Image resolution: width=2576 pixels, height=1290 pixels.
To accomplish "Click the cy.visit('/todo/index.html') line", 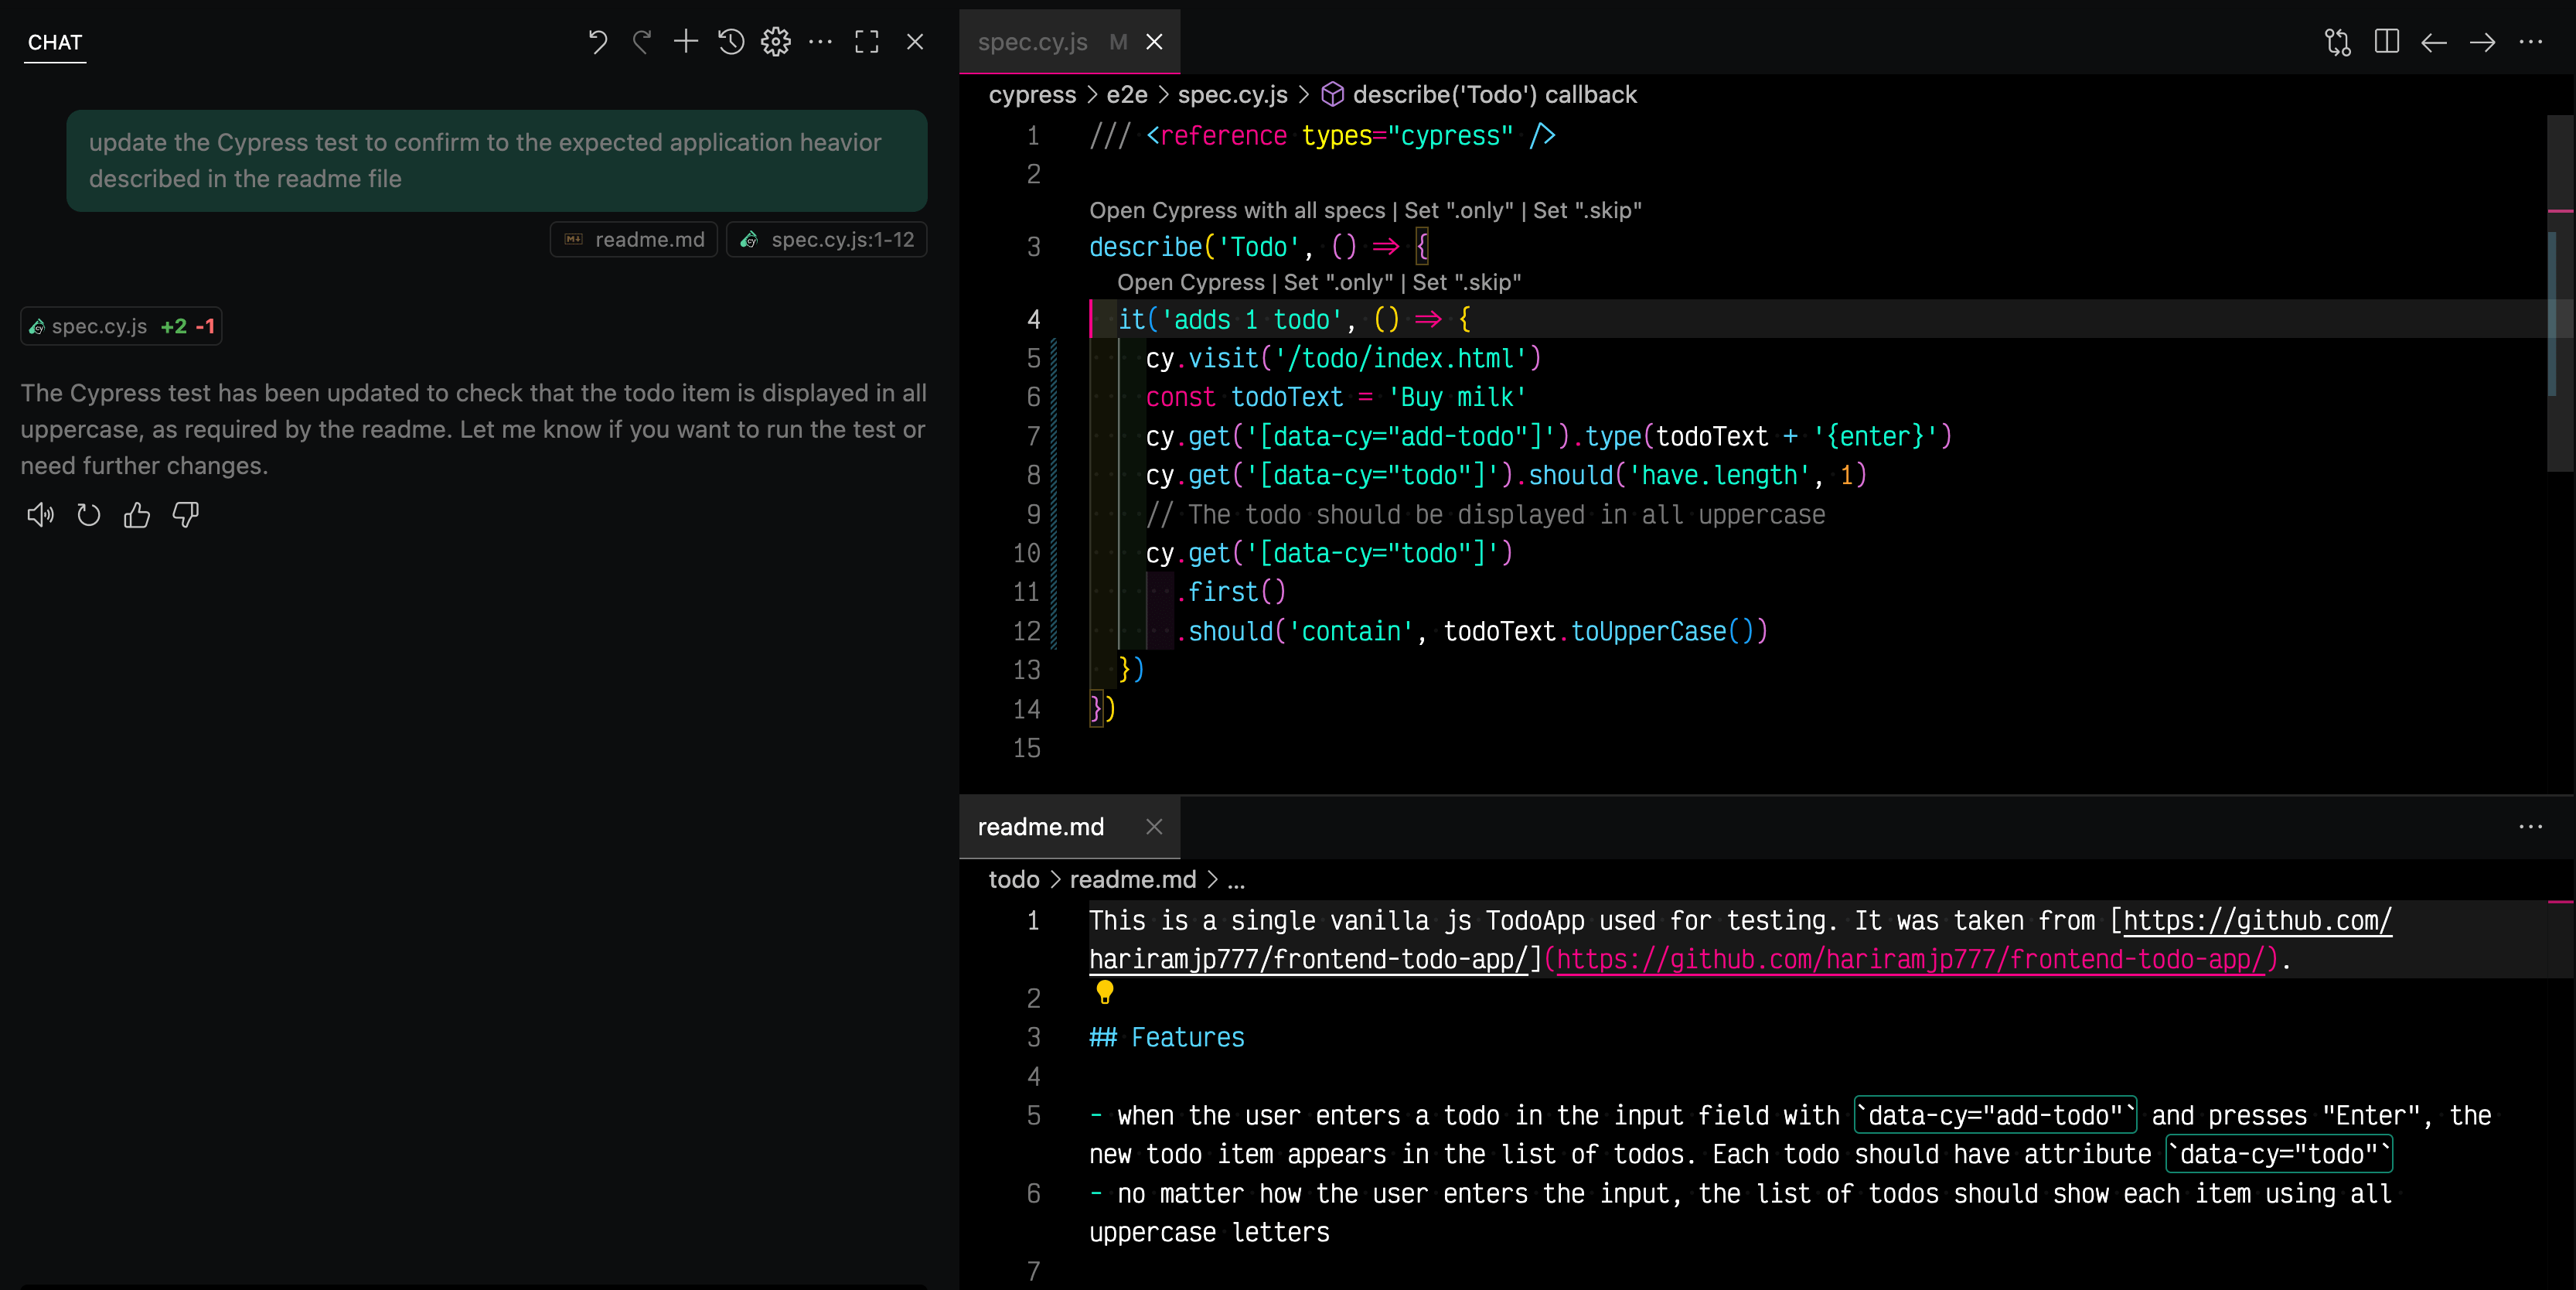I will 1343,359.
